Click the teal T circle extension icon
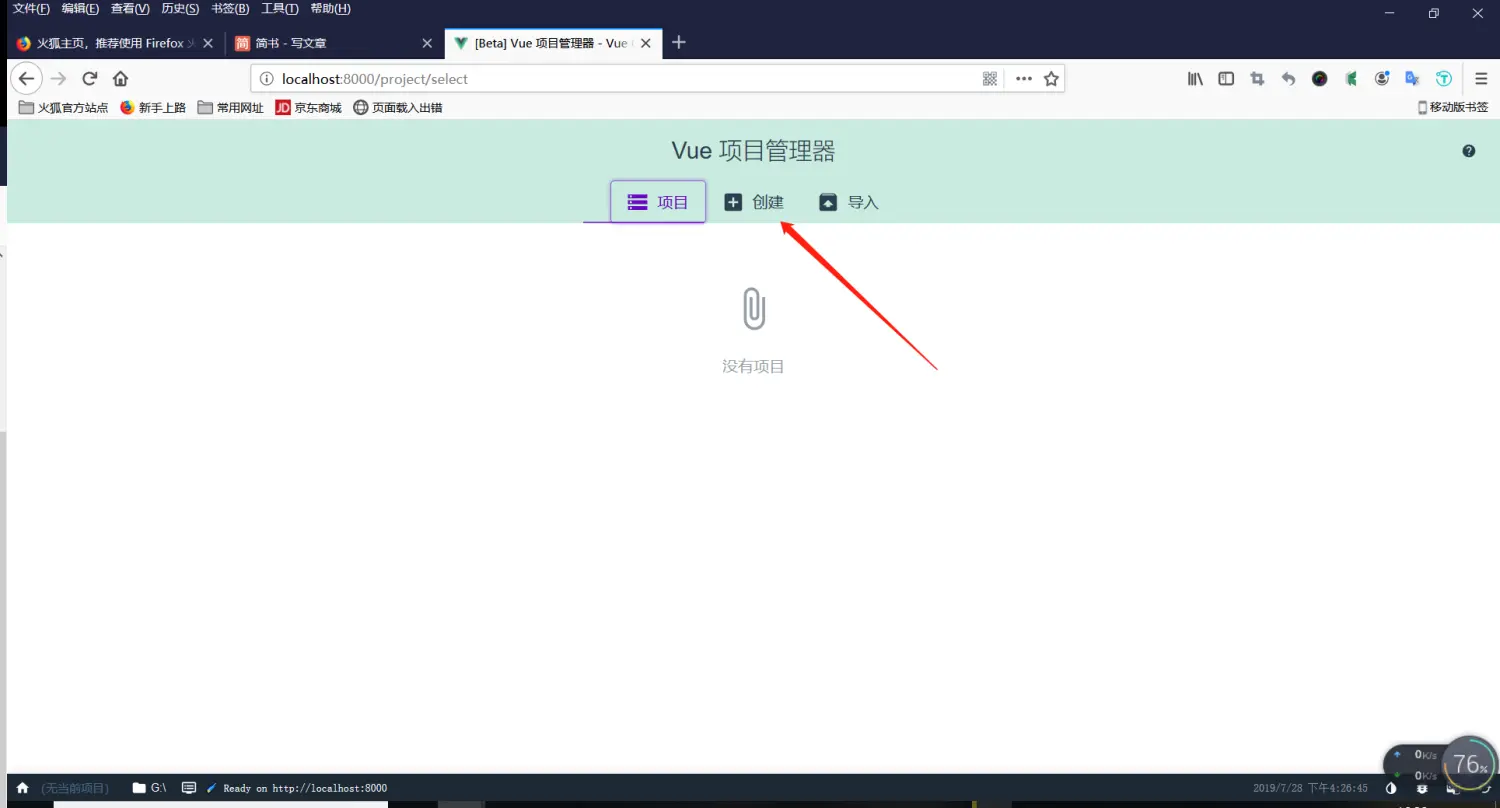The width and height of the screenshot is (1500, 808). 1444,79
